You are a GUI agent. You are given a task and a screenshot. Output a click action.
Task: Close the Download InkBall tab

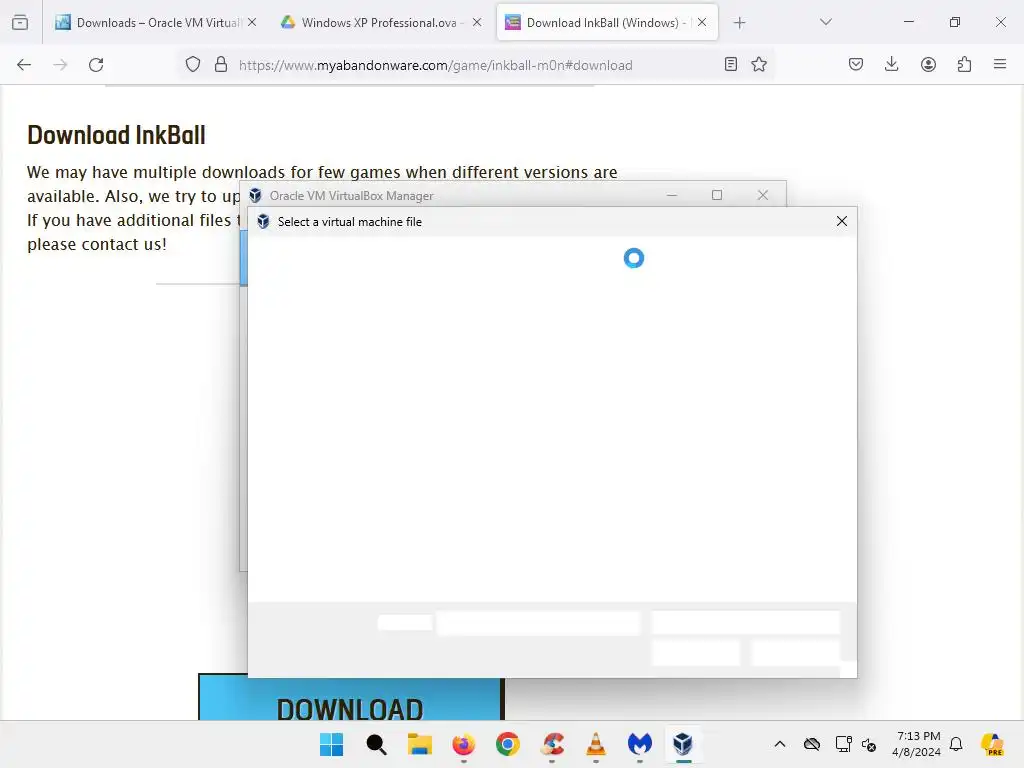[x=702, y=23]
